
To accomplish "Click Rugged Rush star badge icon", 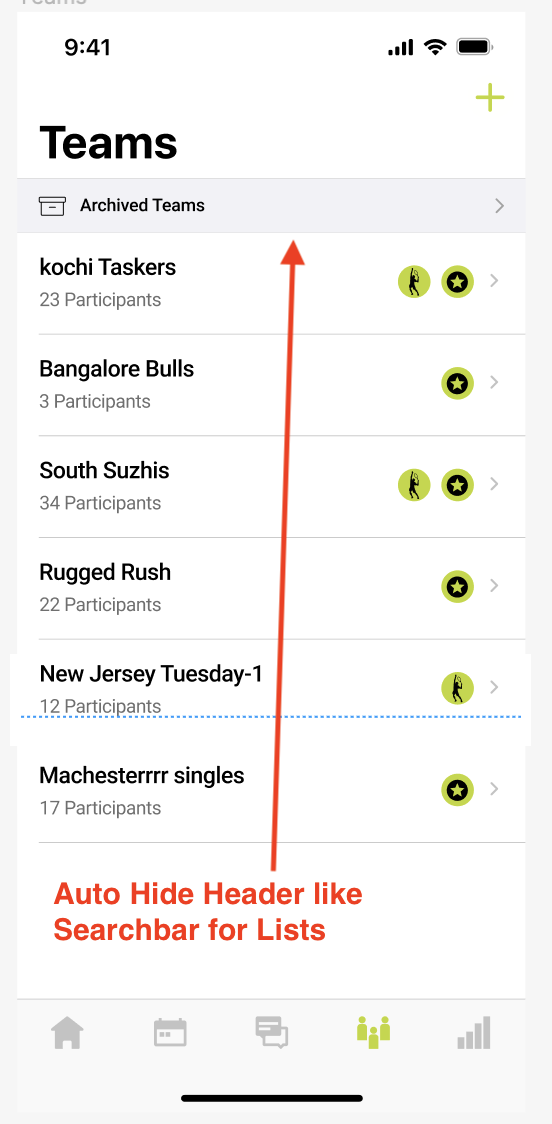I will (x=457, y=587).
